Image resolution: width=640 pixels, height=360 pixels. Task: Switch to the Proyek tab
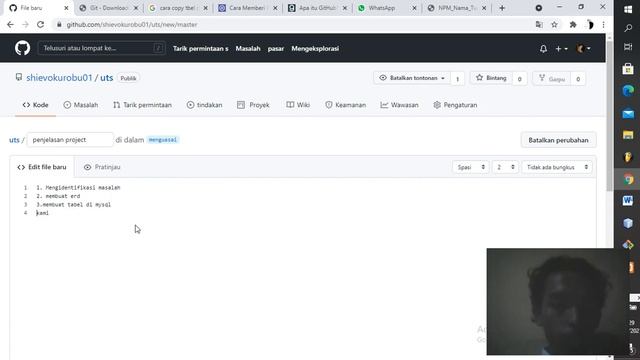pos(253,105)
